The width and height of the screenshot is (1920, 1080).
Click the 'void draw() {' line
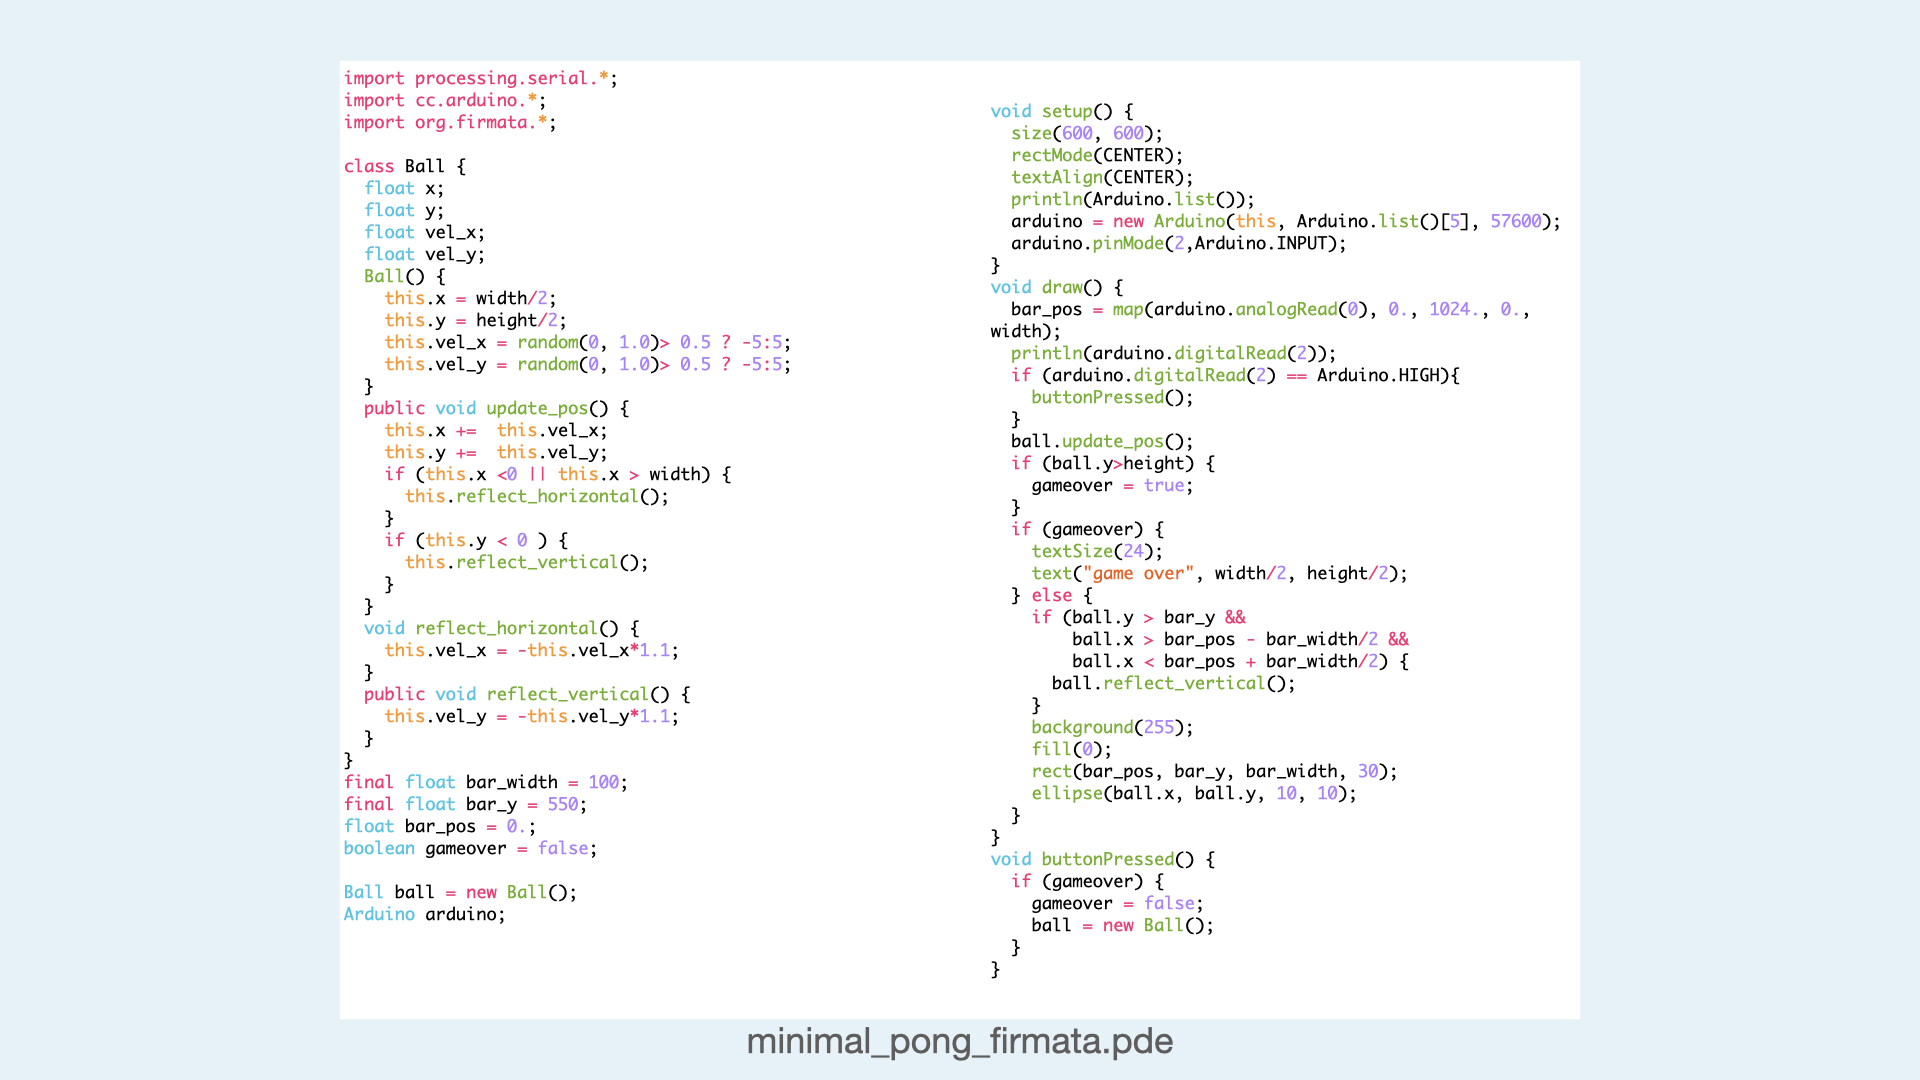click(x=1056, y=287)
